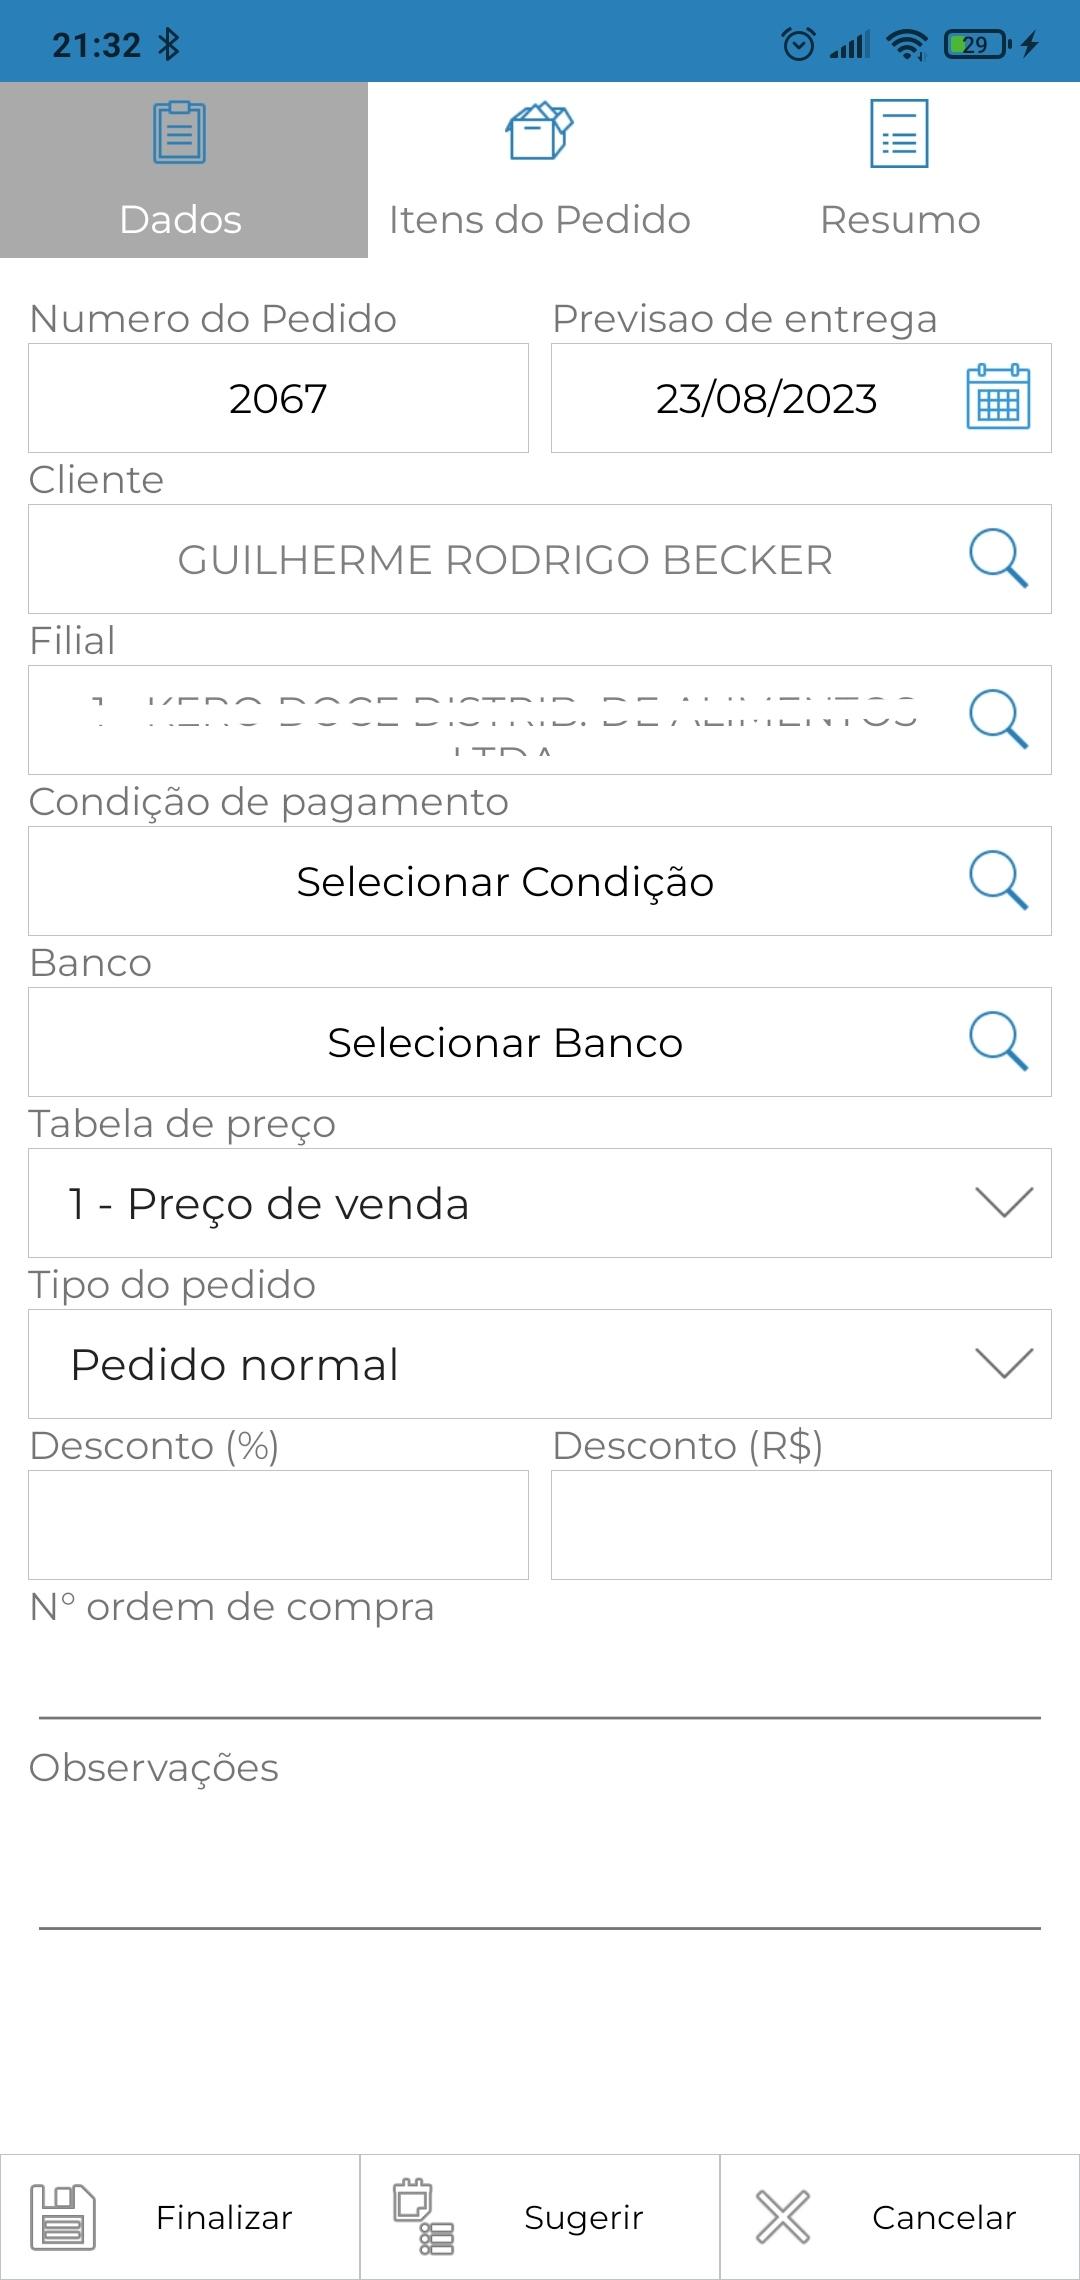
Task: Focus the Nº ordem de compra field
Action: (540, 1680)
